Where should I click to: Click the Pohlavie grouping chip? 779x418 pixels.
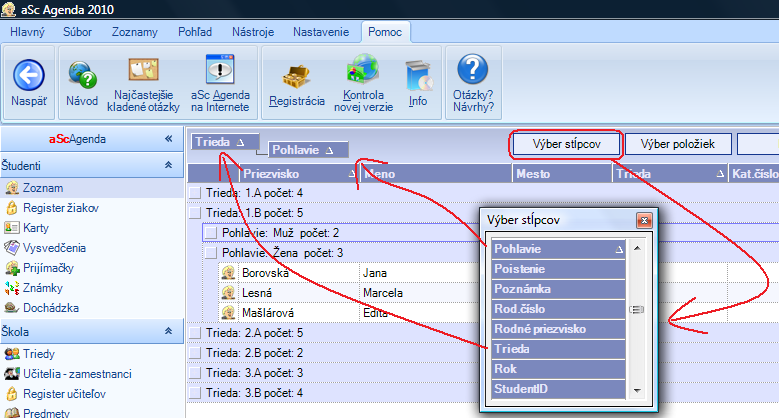point(308,150)
